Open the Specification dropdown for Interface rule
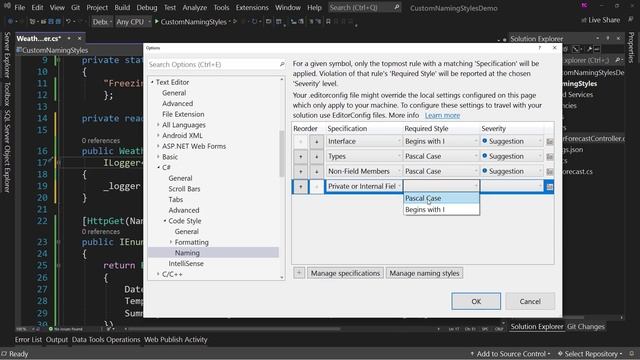 coord(364,141)
